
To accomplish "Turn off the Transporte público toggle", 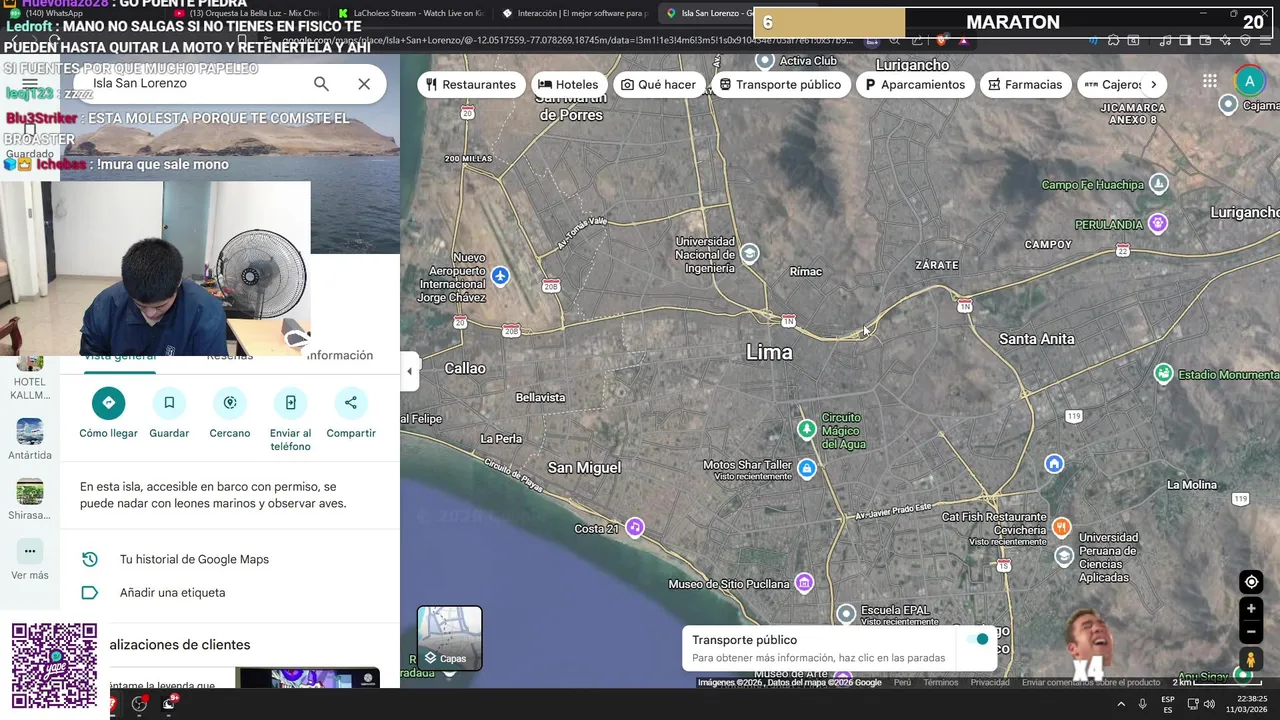I will click(977, 639).
